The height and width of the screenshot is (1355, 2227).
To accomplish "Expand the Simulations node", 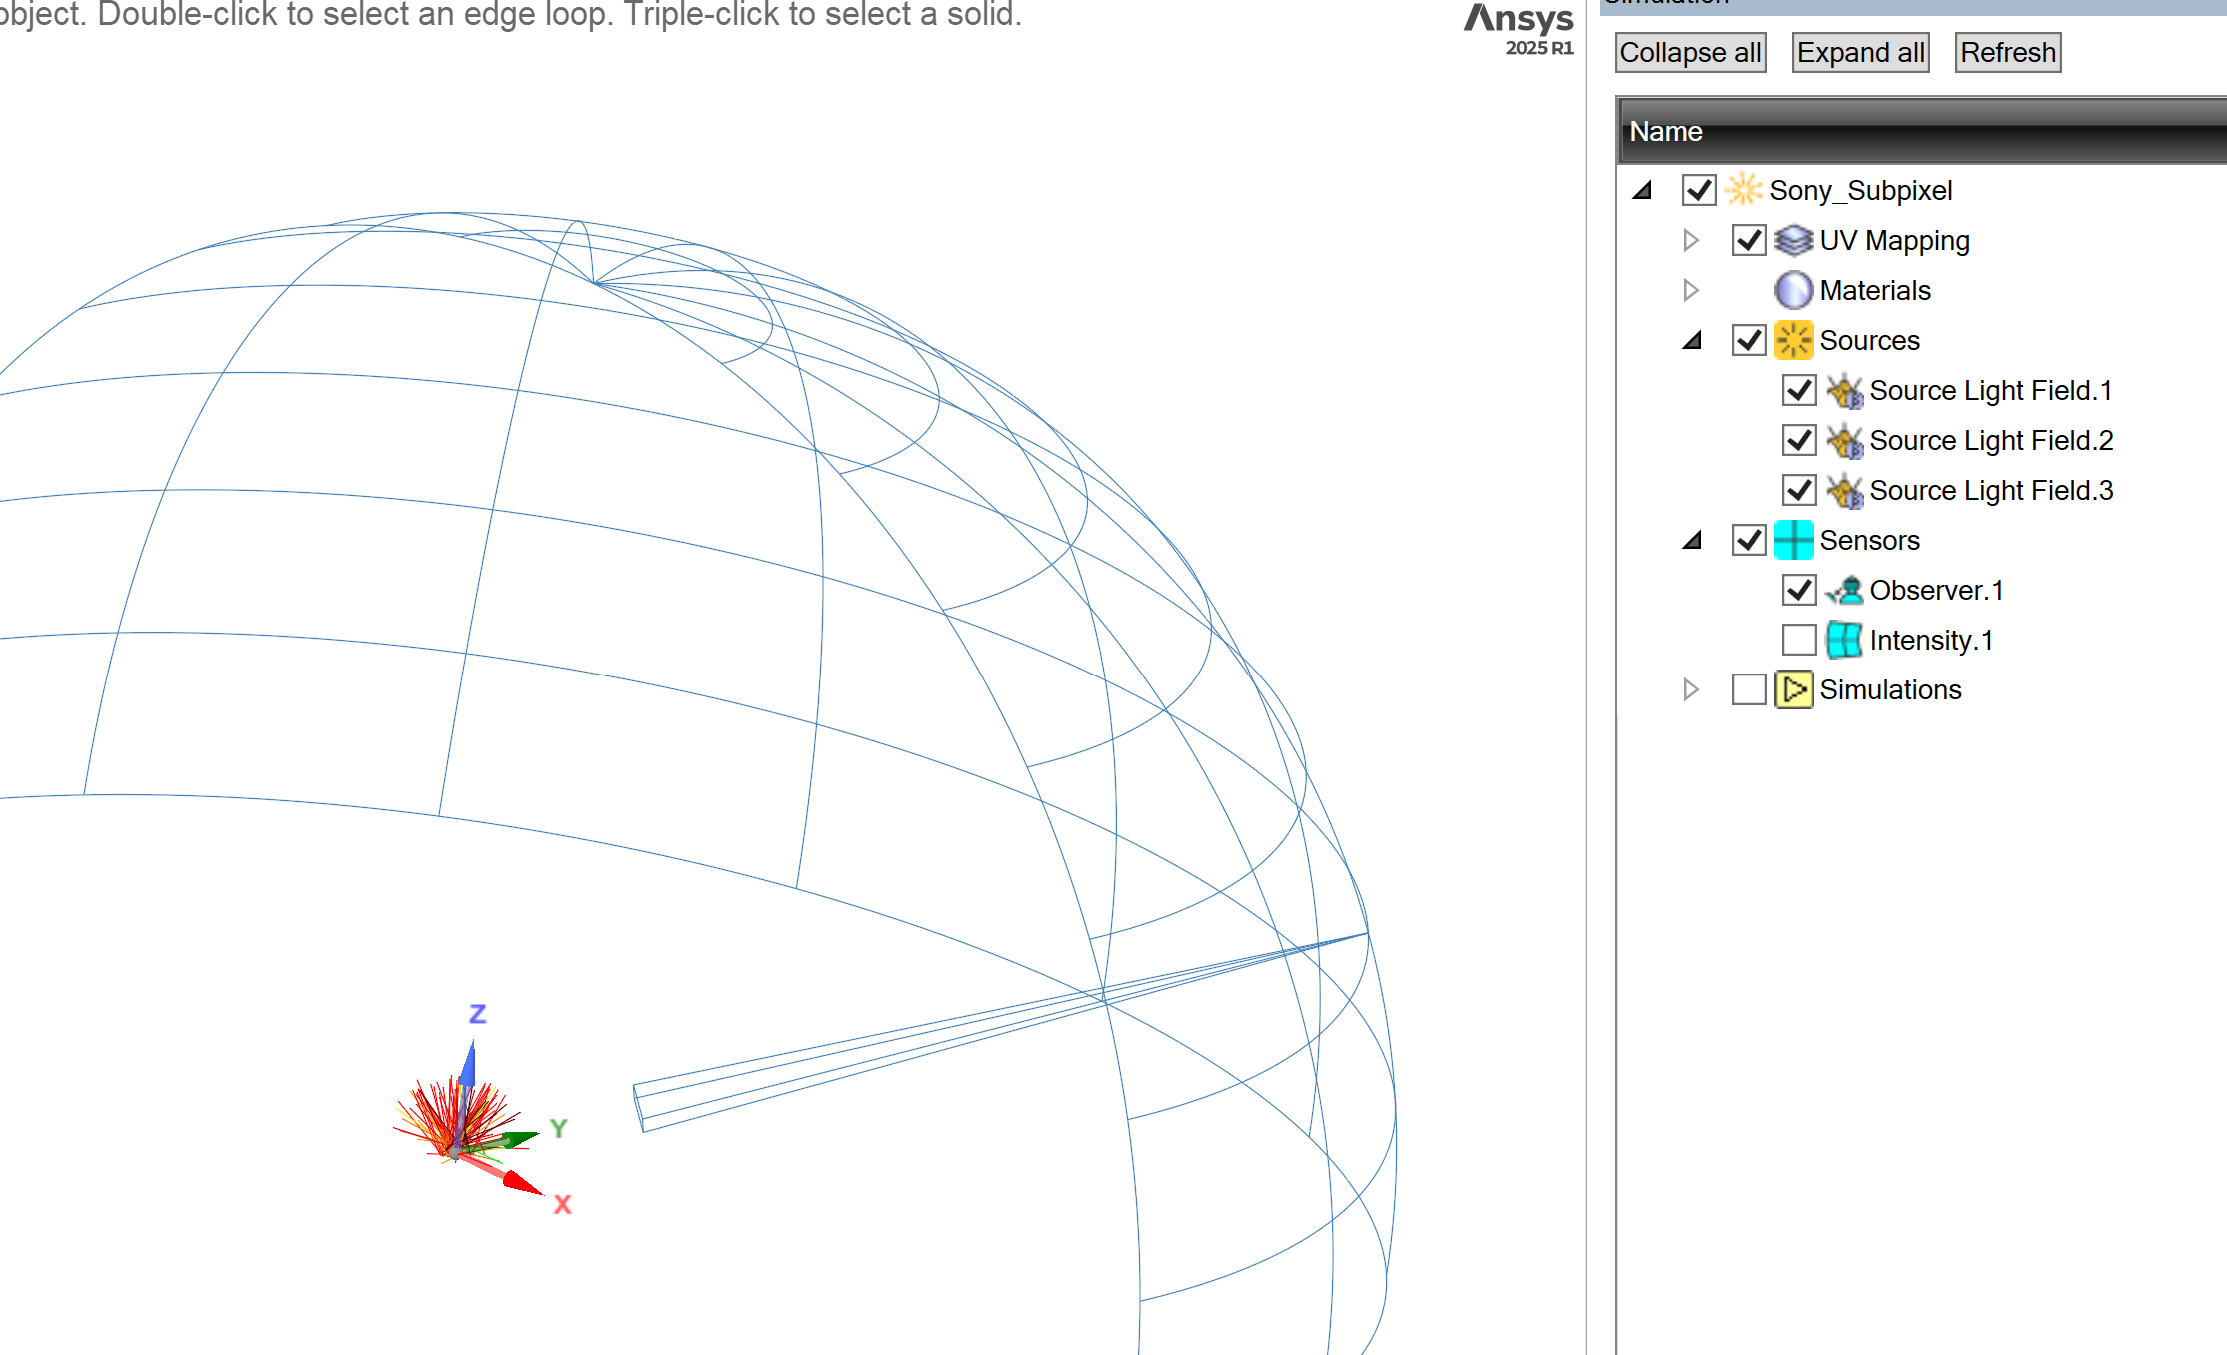I will [x=1691, y=689].
